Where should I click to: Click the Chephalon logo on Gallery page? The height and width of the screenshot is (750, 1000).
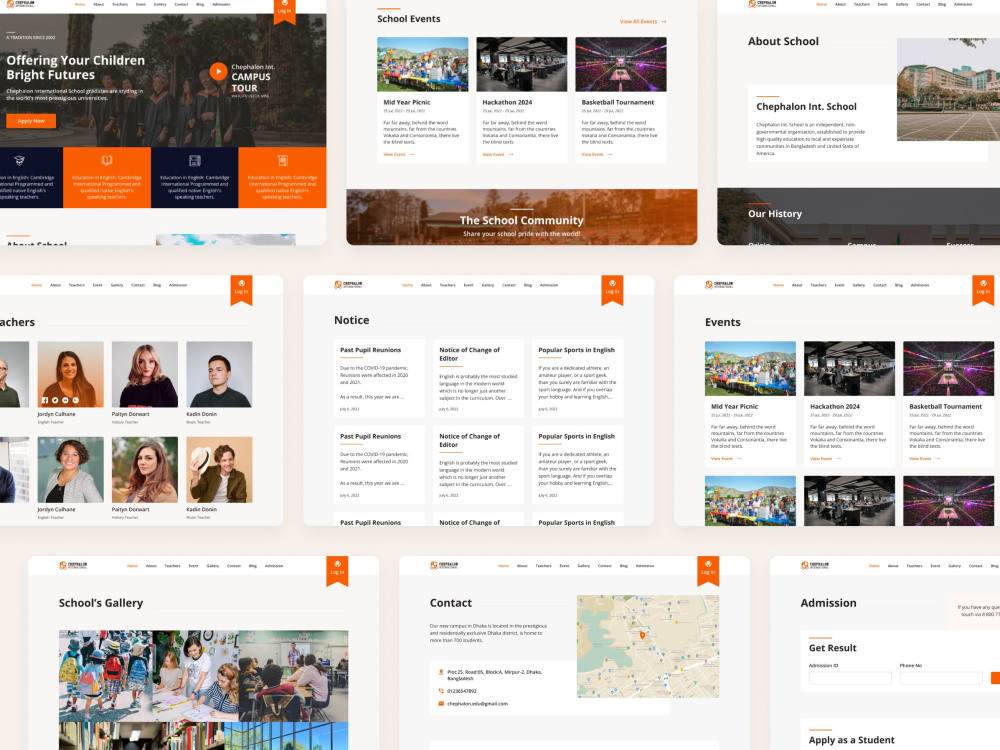[x=73, y=566]
